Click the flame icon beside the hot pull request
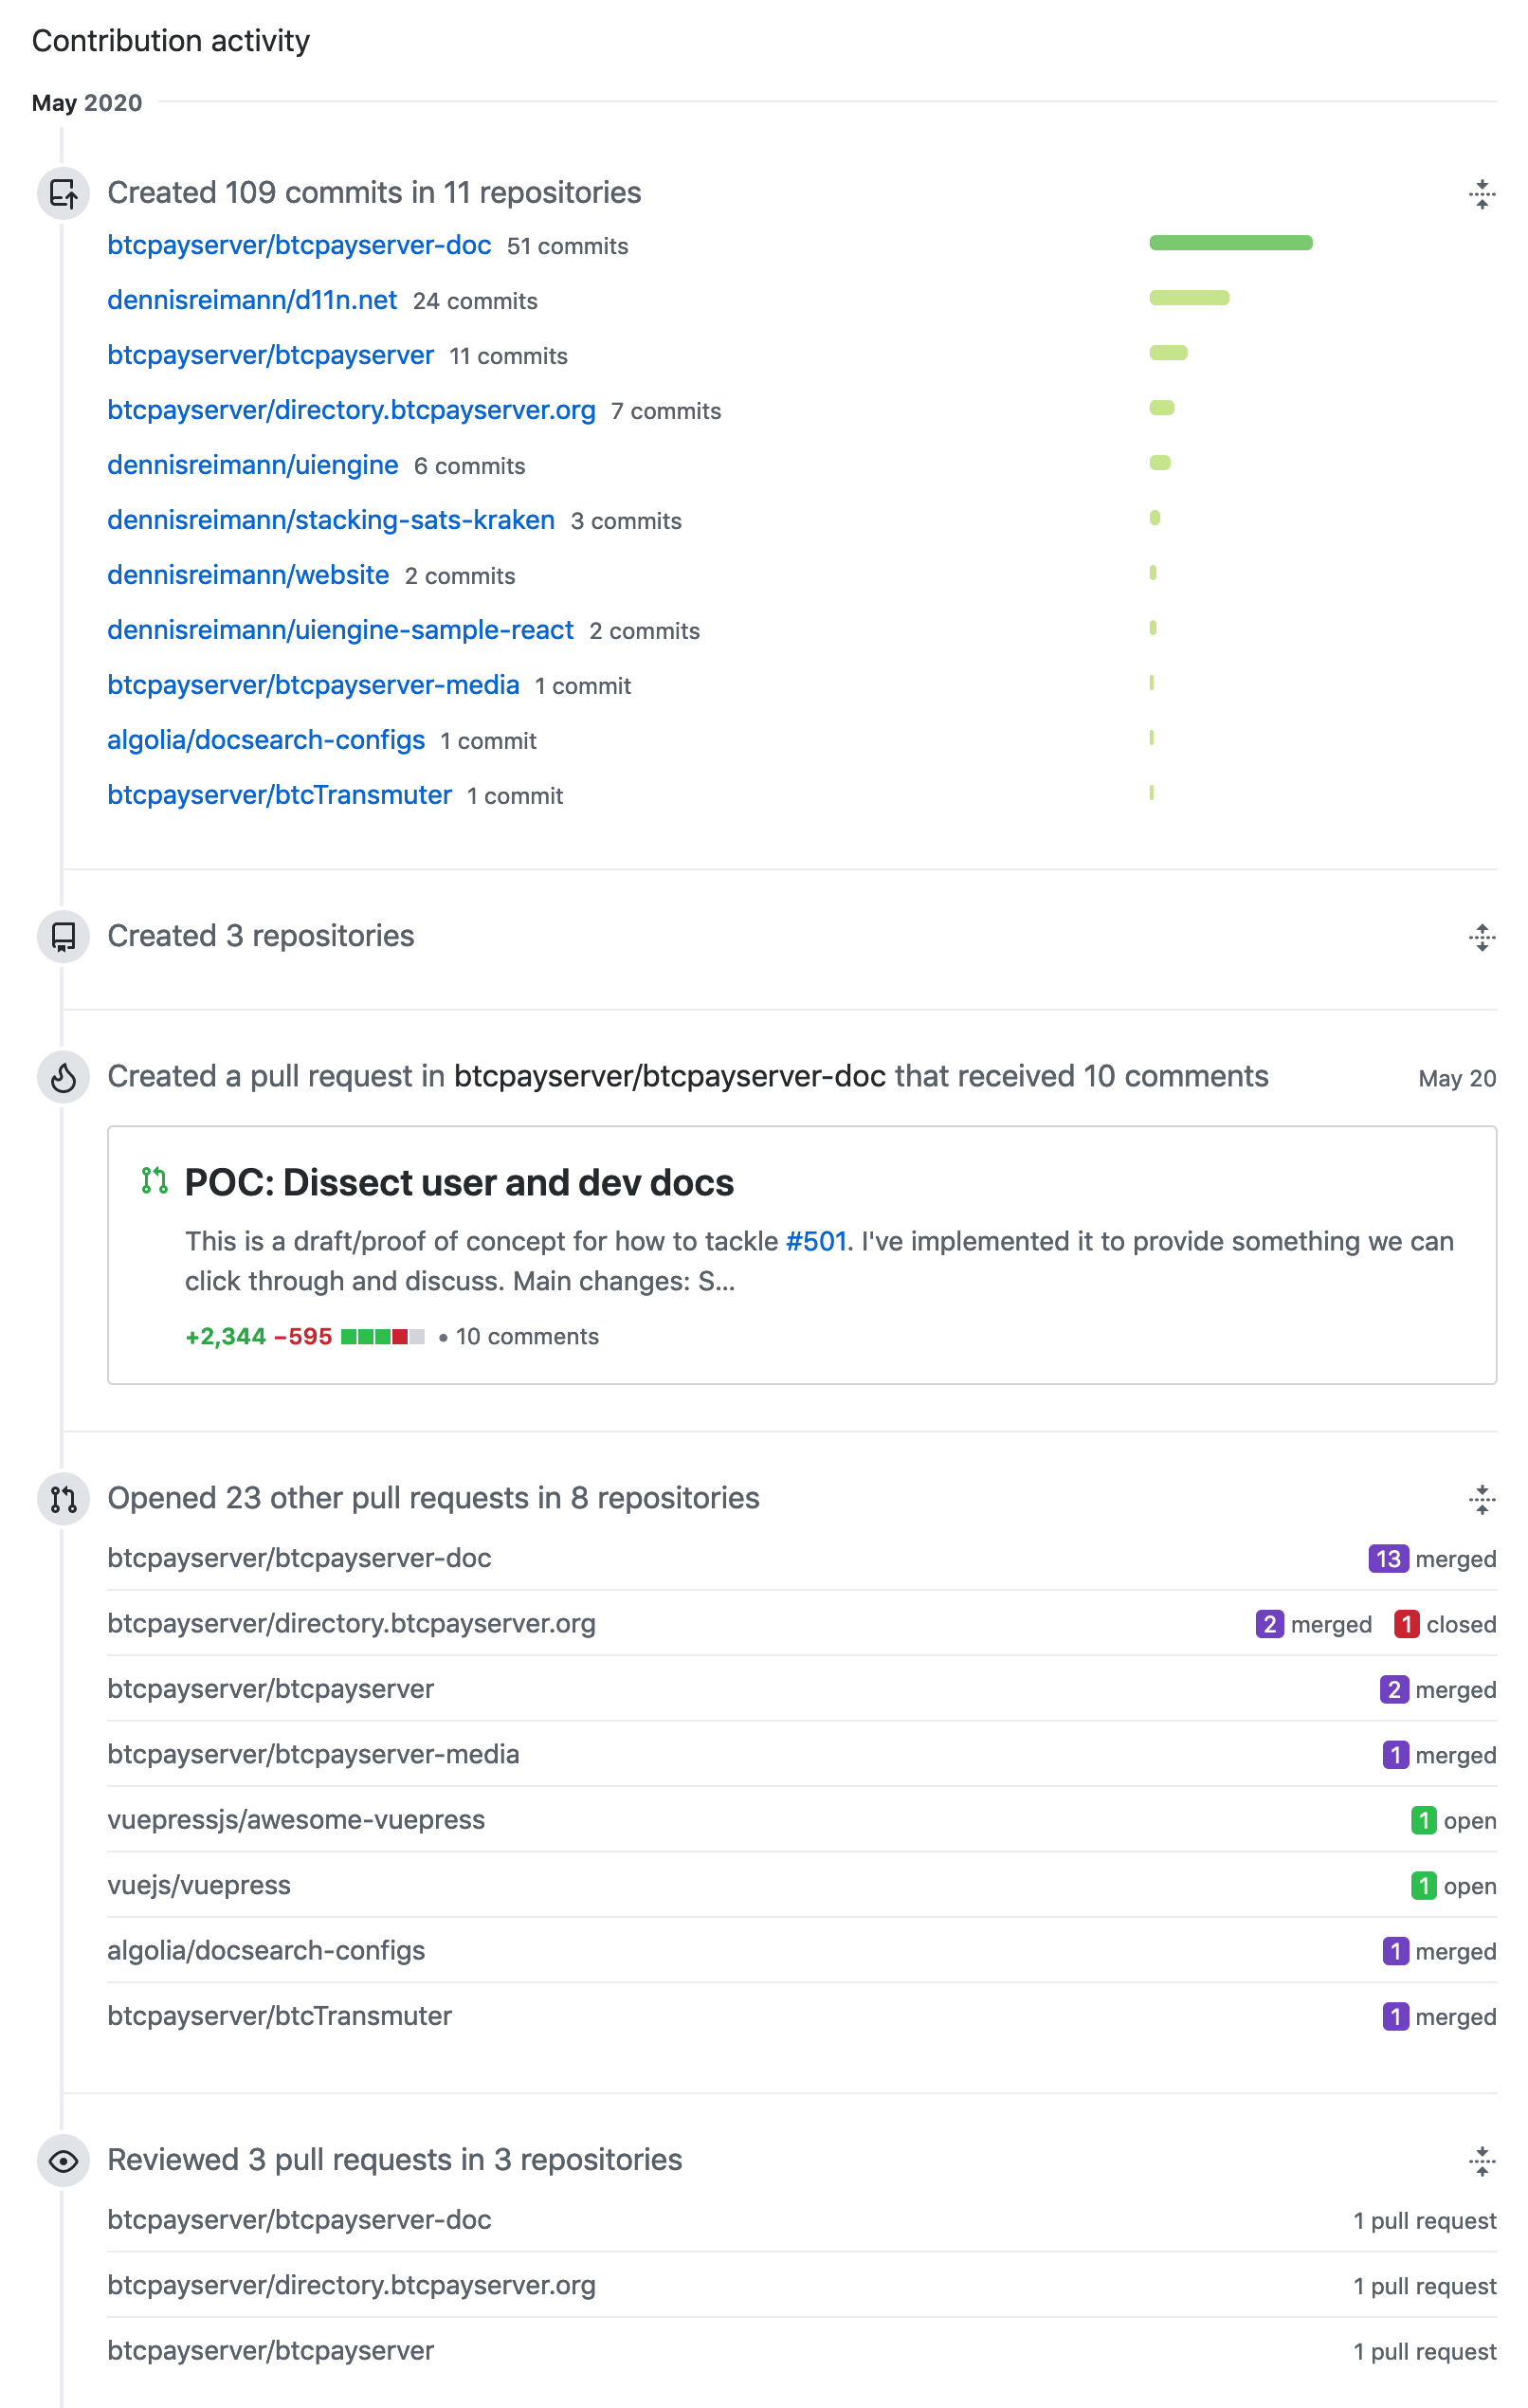 pyautogui.click(x=63, y=1077)
